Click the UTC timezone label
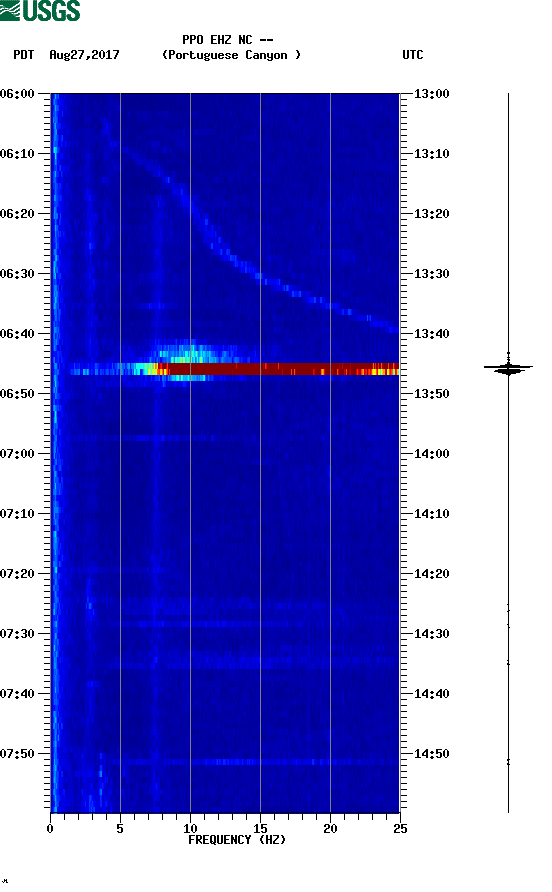This screenshot has width=552, height=892. (x=413, y=55)
